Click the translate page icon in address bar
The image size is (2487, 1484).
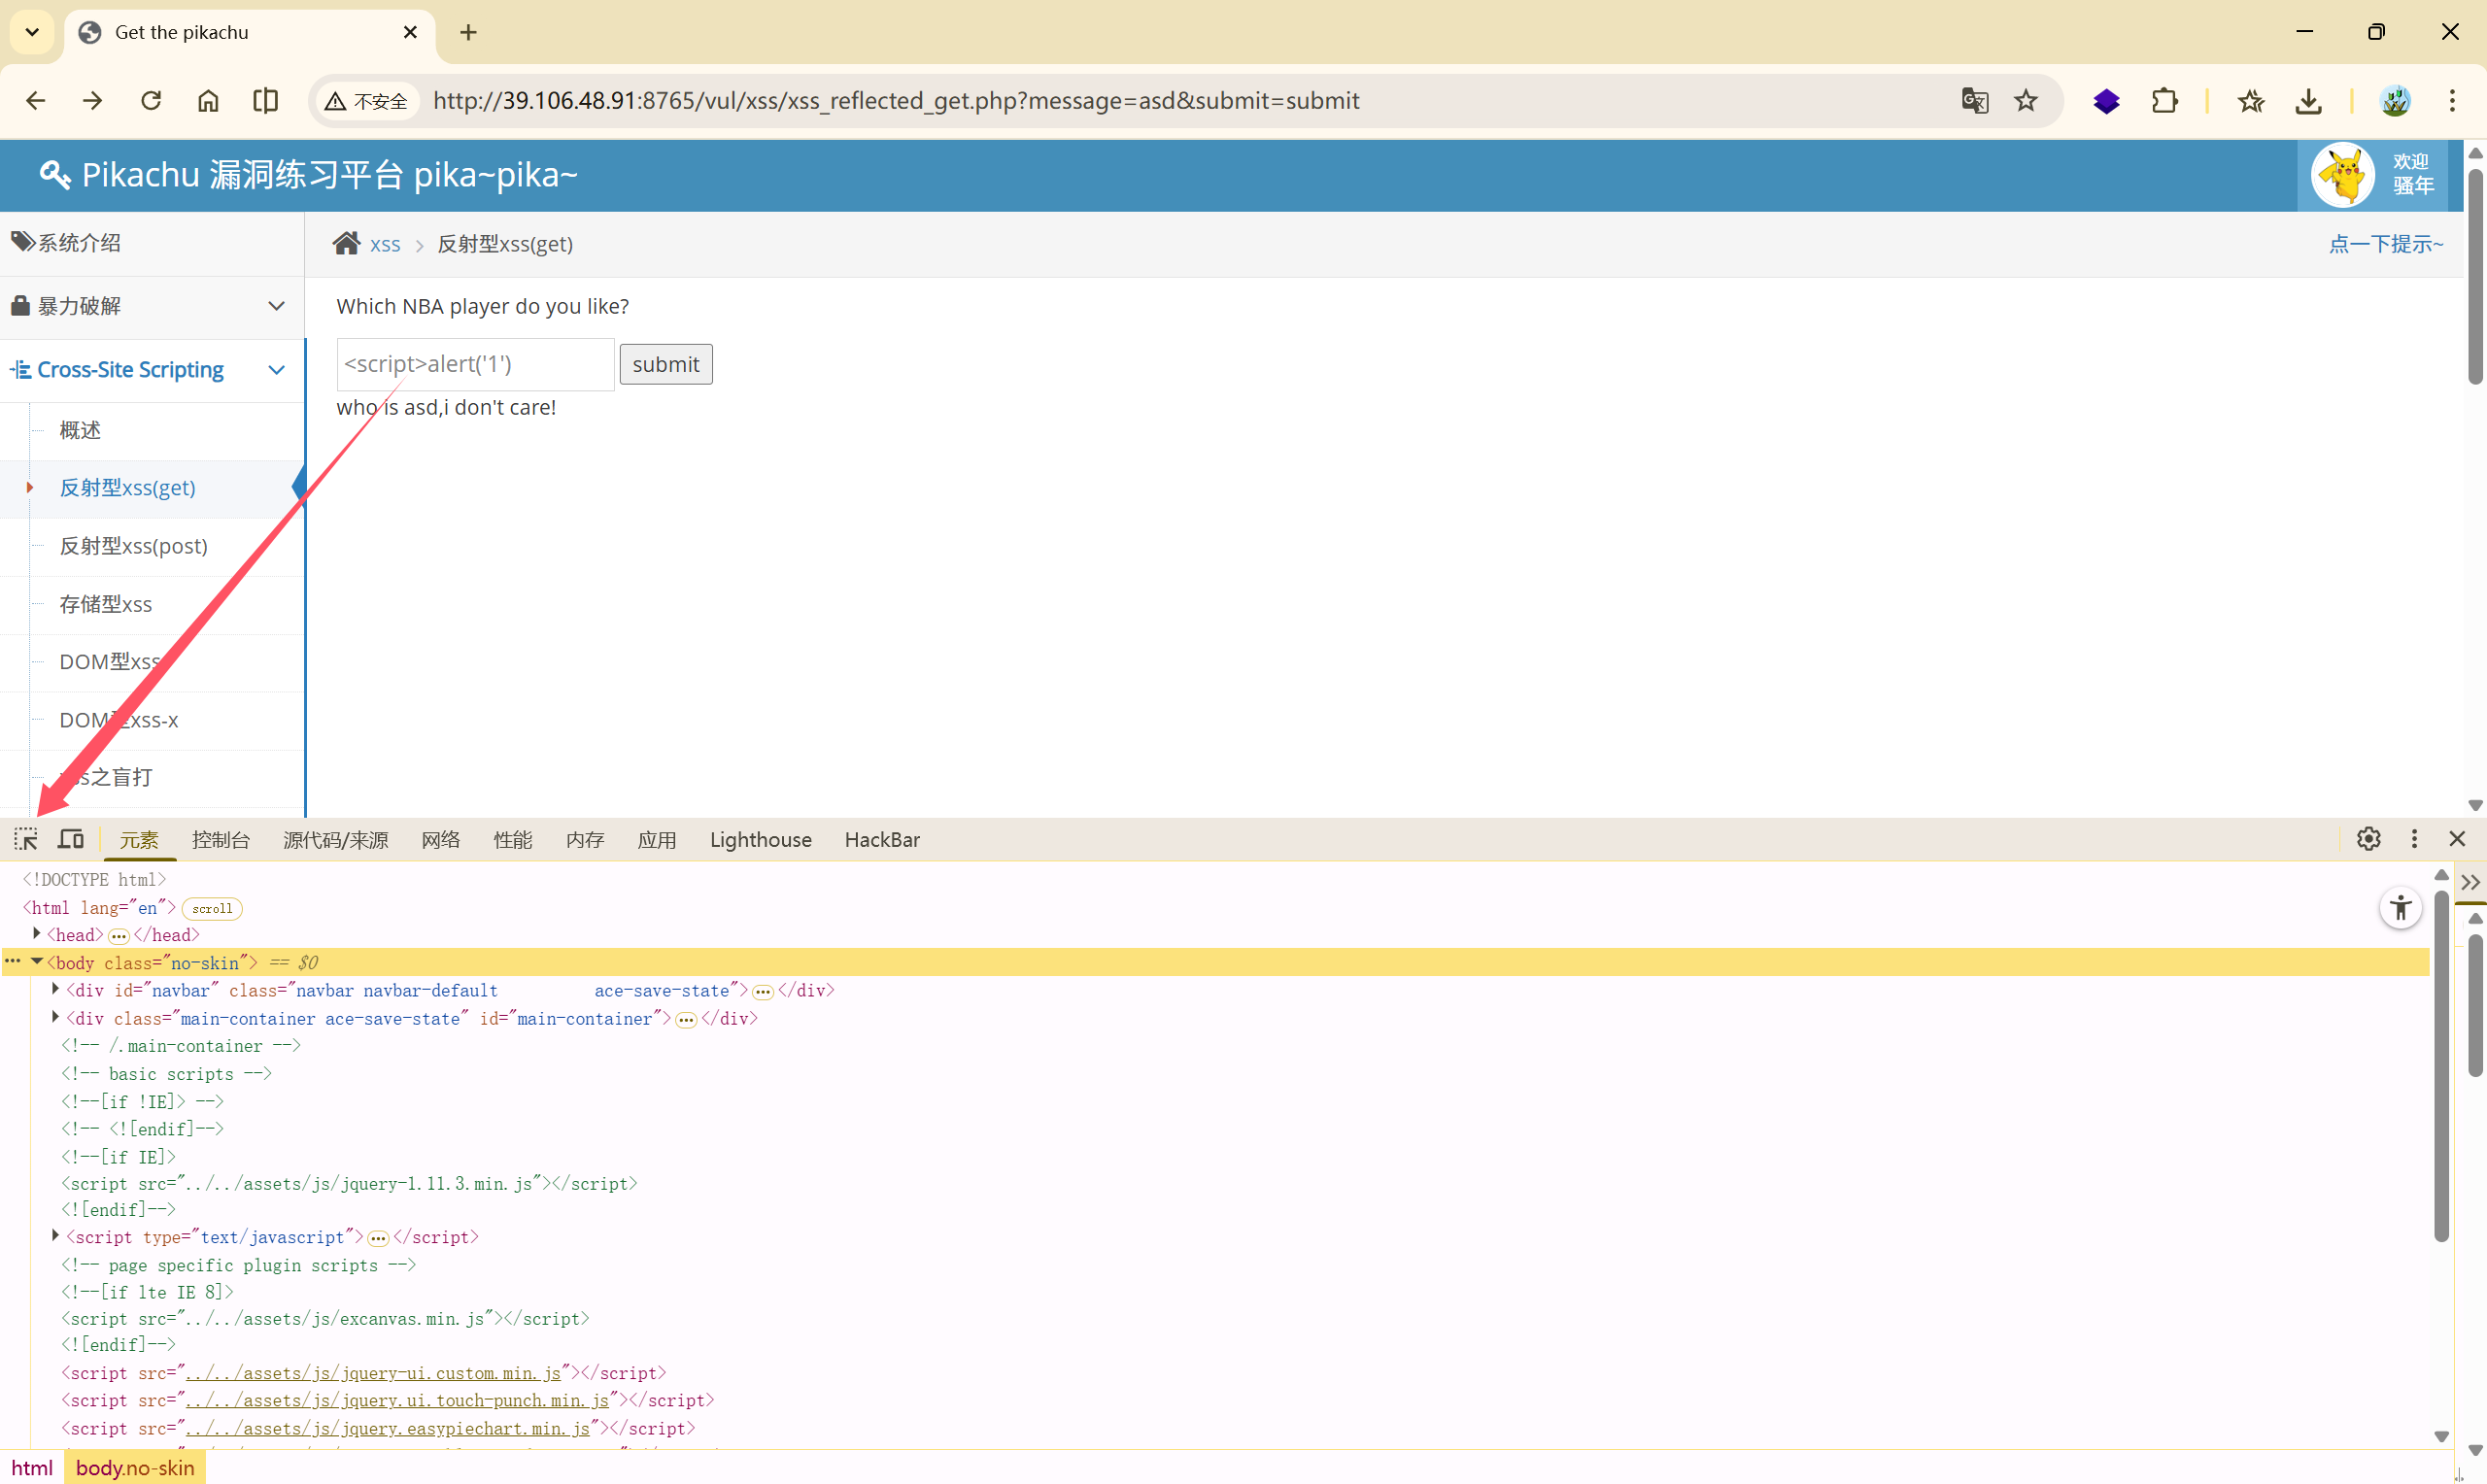click(x=1974, y=101)
